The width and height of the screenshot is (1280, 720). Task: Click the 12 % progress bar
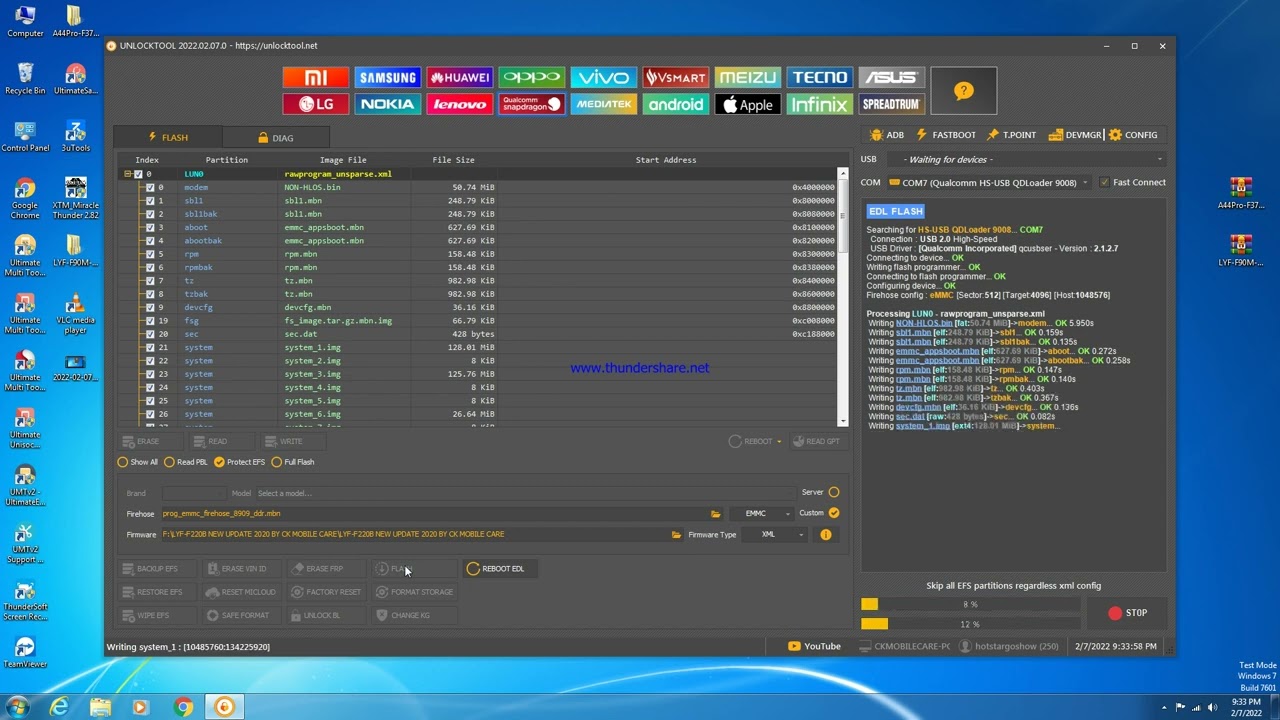[x=970, y=624]
